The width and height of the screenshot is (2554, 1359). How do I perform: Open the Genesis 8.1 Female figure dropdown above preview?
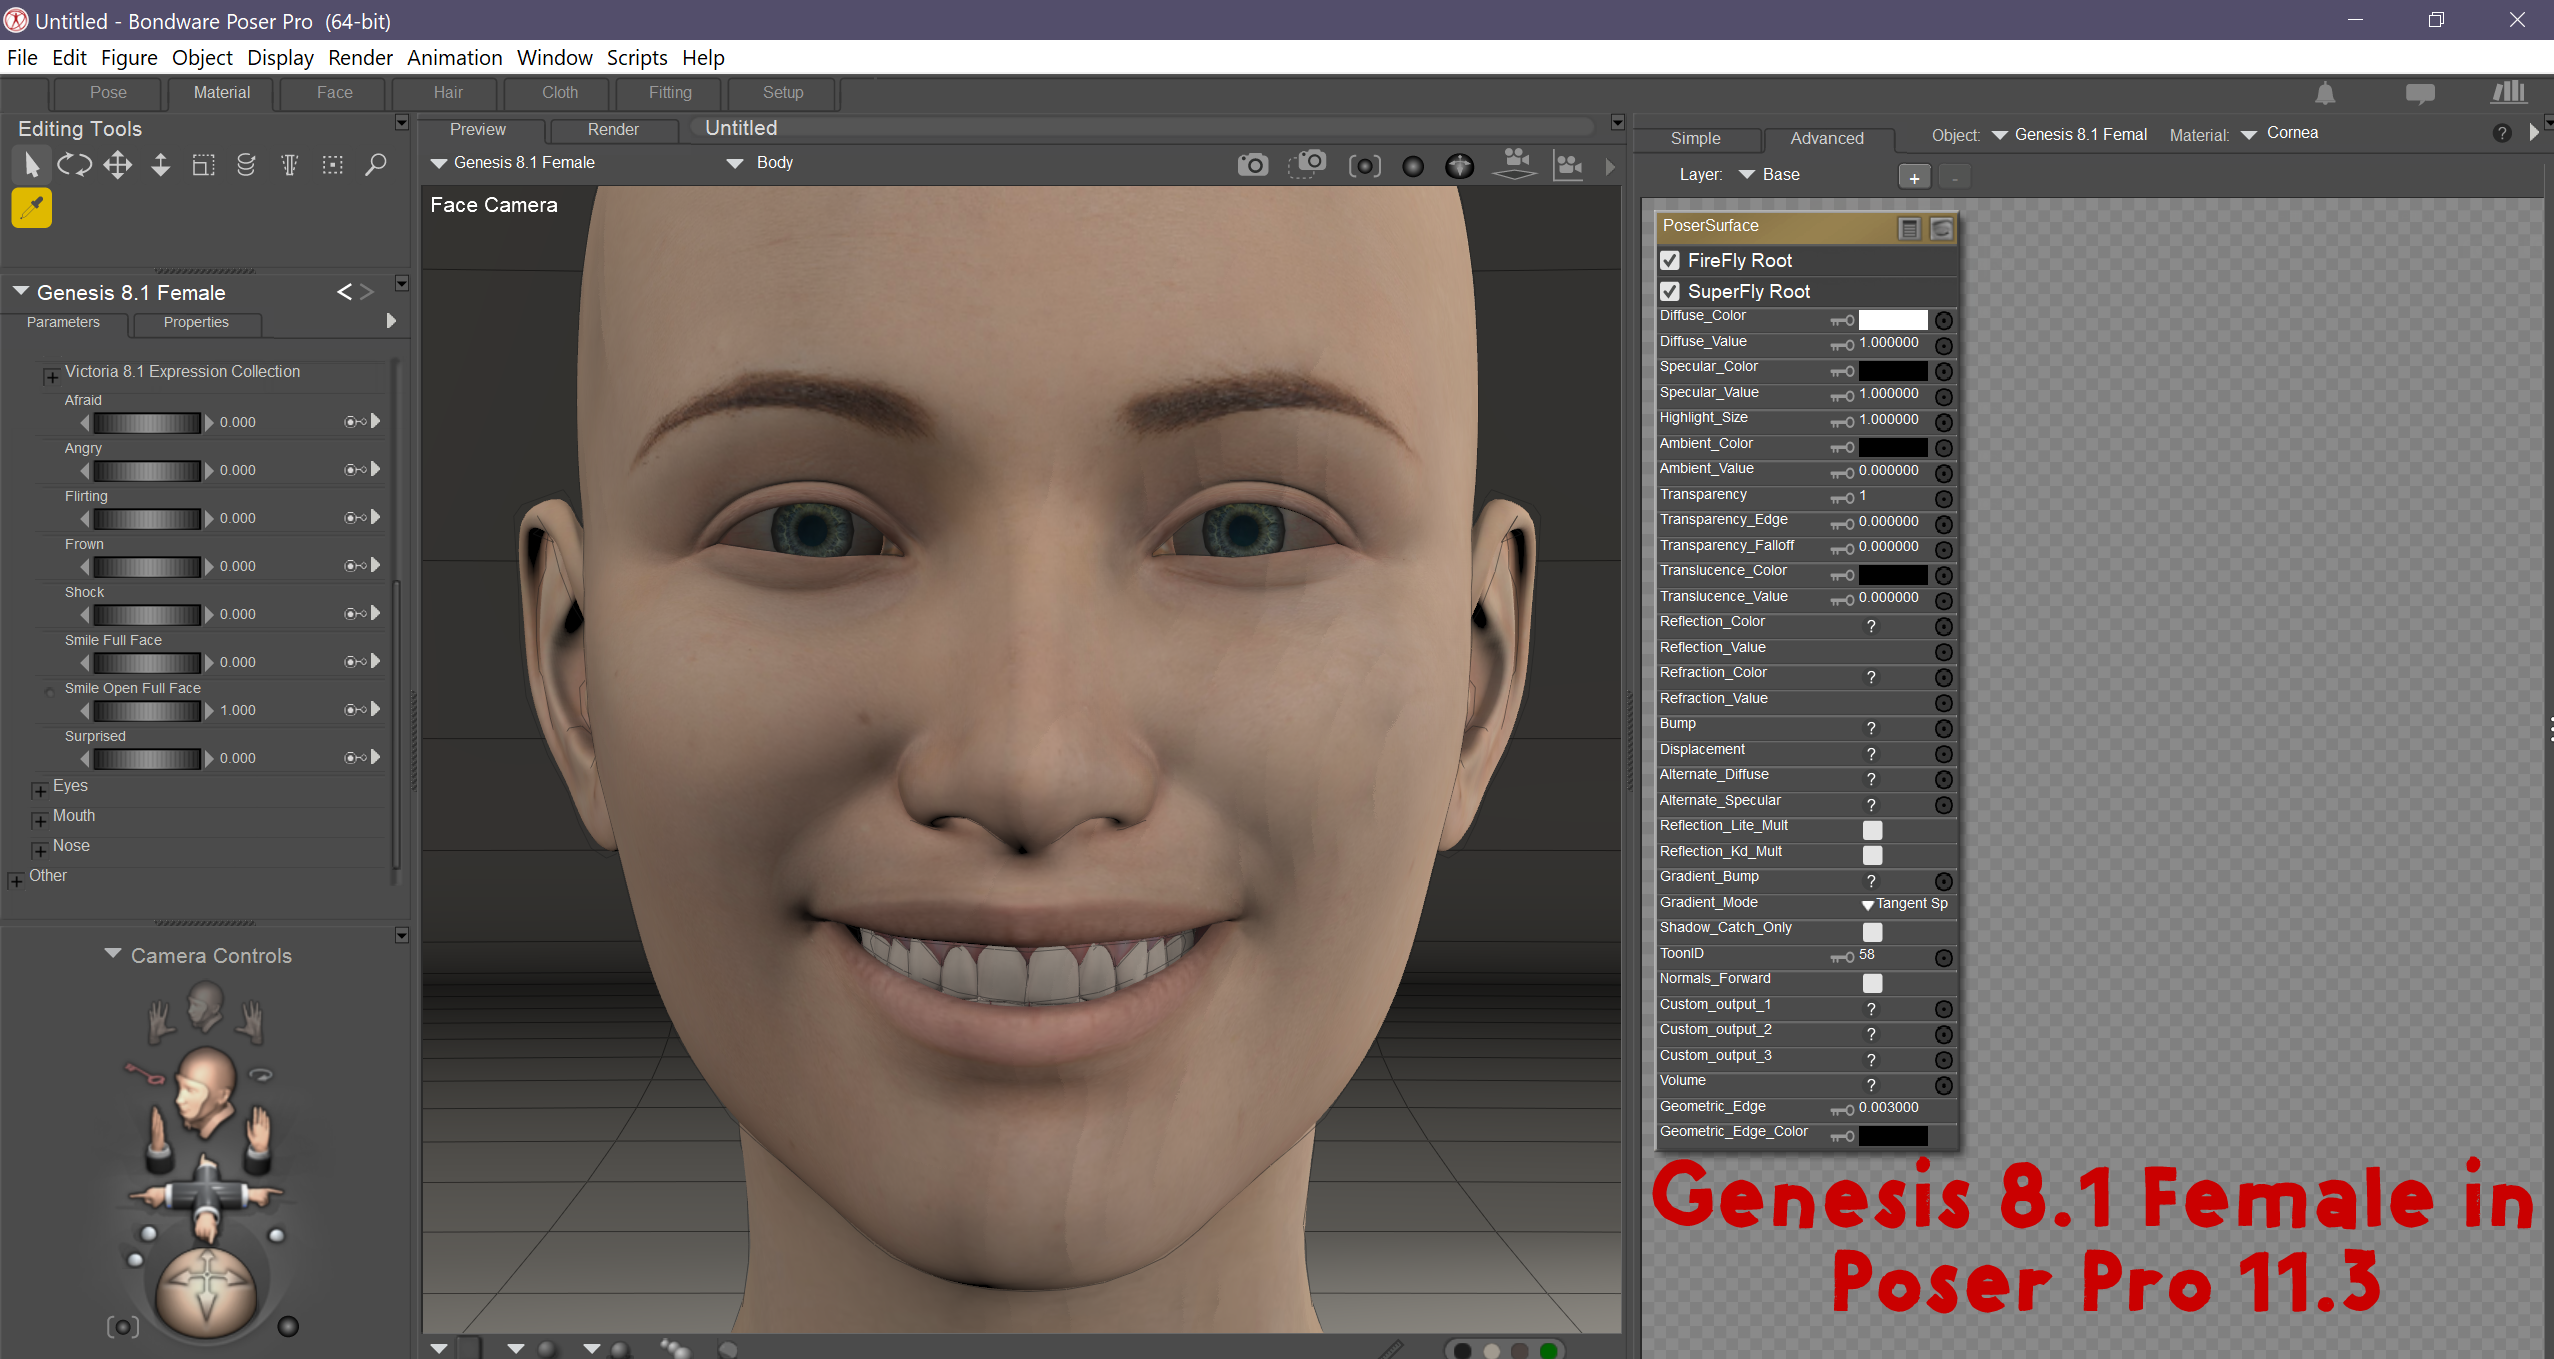pos(513,163)
